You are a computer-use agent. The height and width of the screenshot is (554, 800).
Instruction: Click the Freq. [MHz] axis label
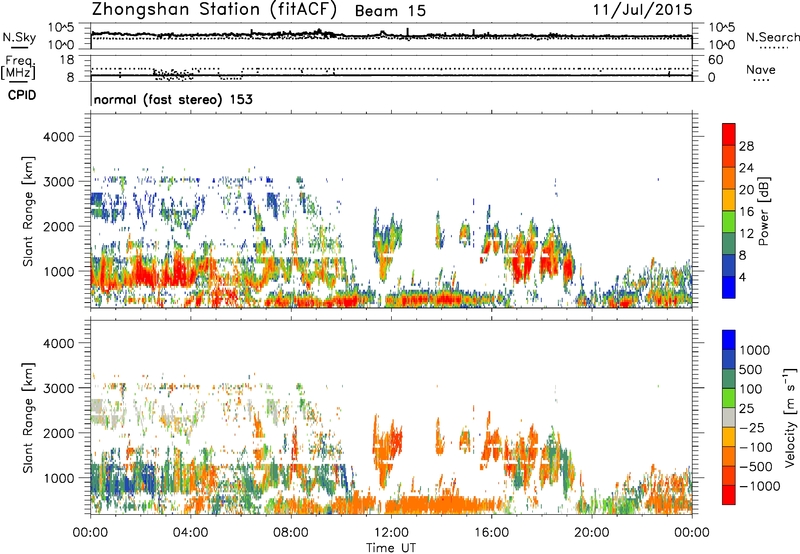(18, 67)
